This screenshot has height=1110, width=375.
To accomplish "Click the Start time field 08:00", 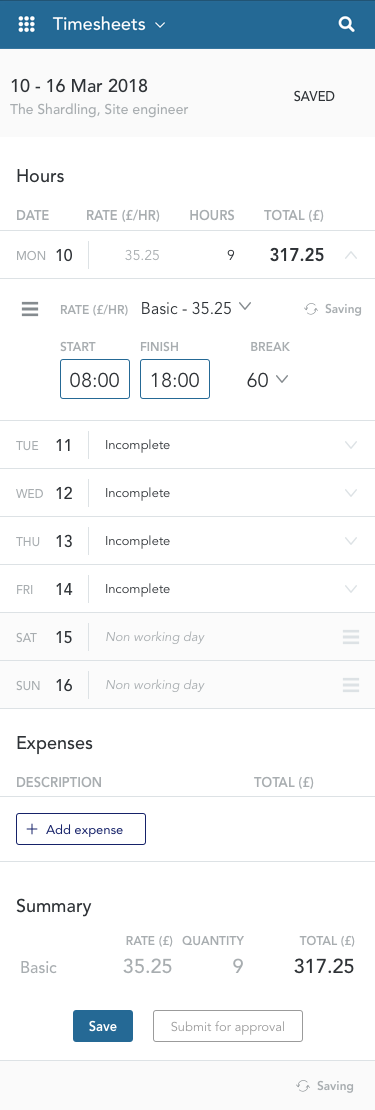I will pyautogui.click(x=95, y=379).
